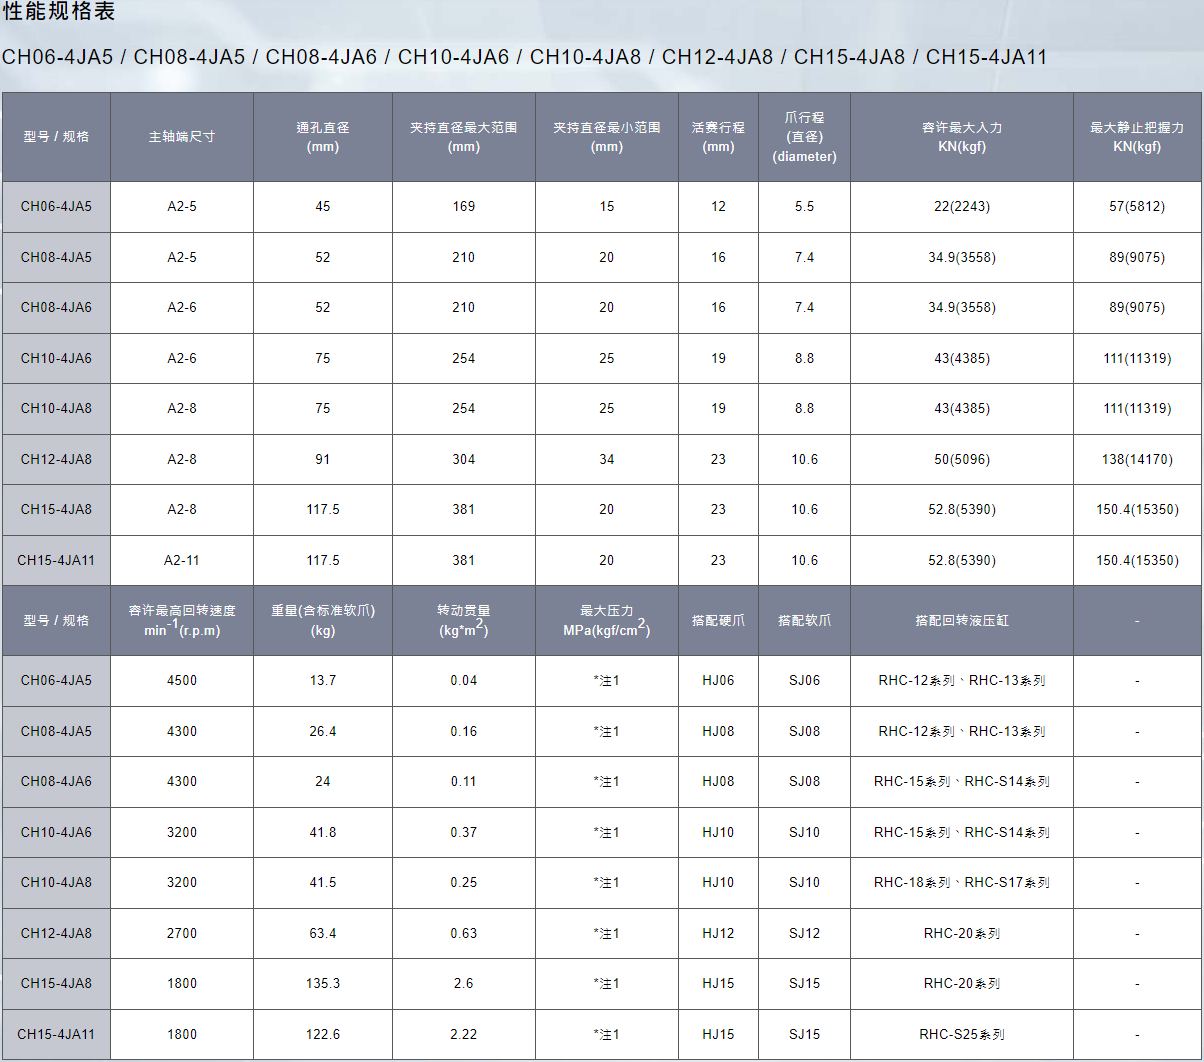
Task: Click the 最大压力 MPa header
Action: coord(607,621)
